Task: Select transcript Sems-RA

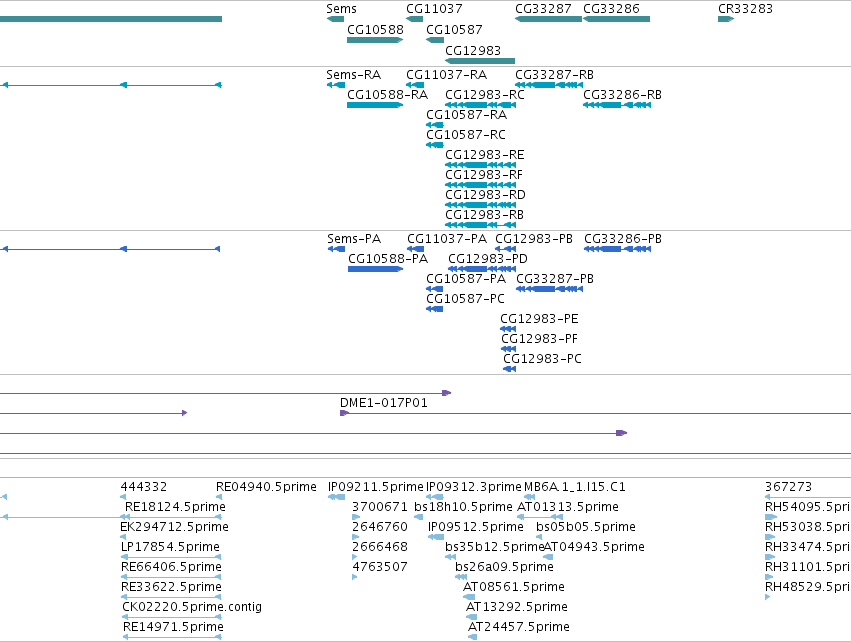Action: (x=335, y=85)
